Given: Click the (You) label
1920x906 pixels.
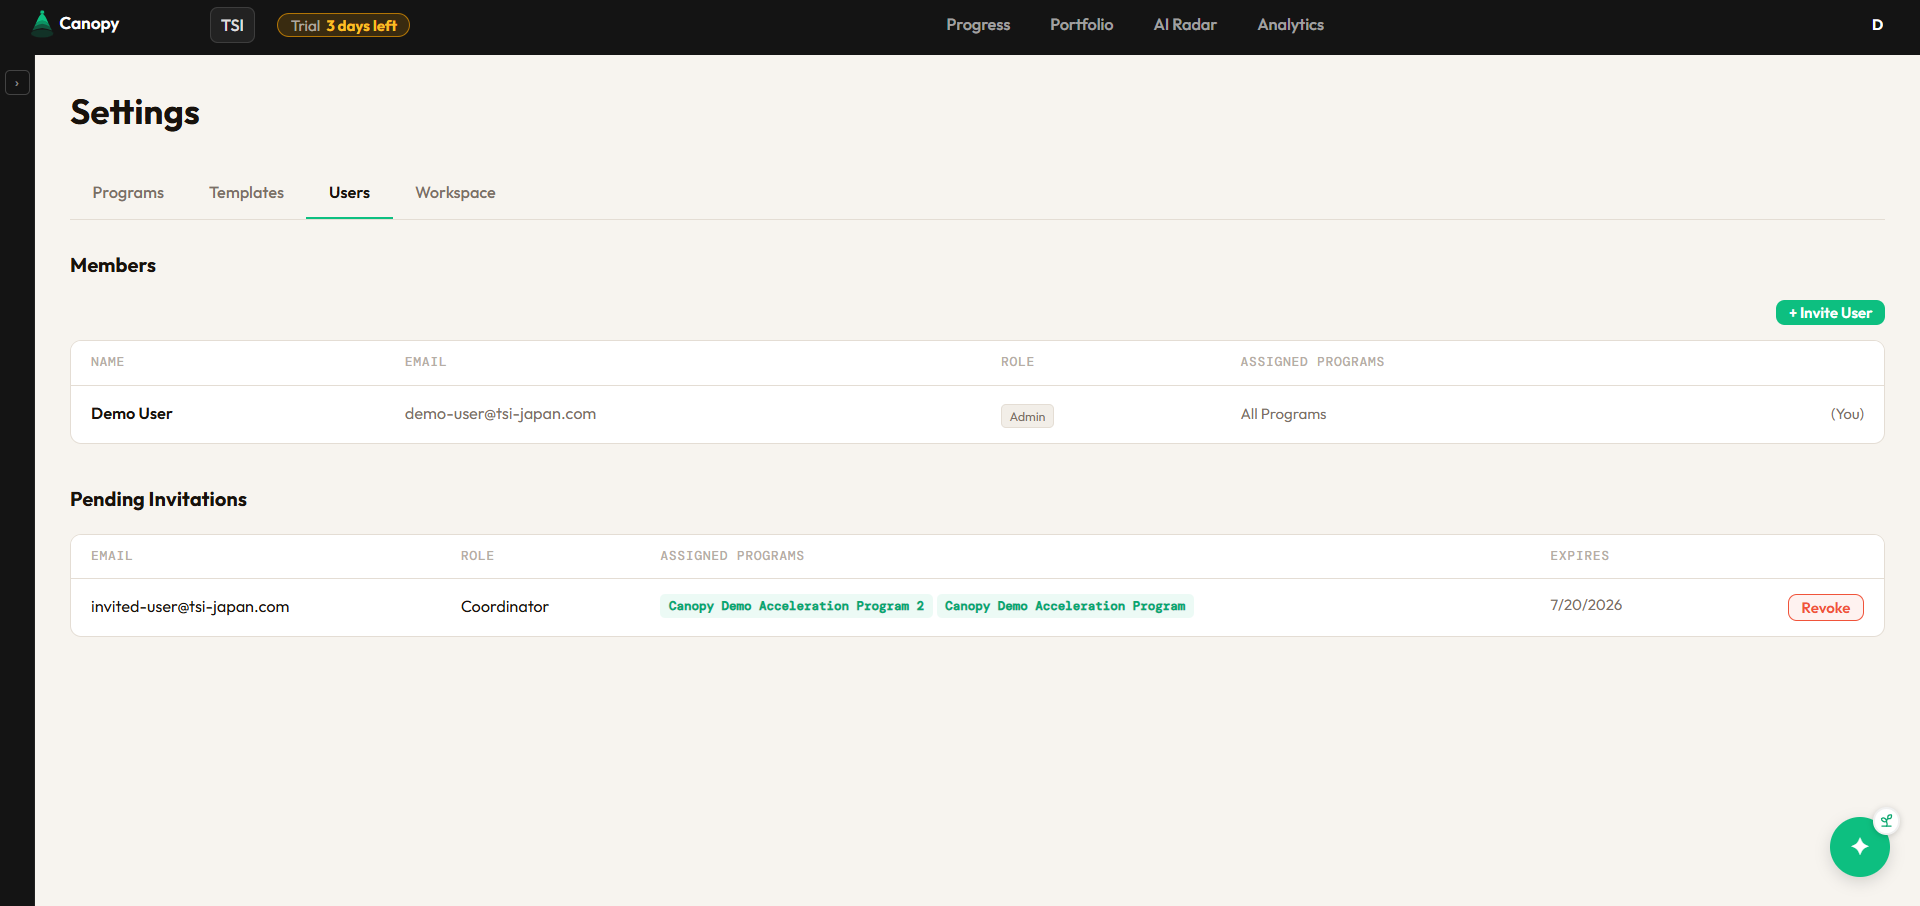Looking at the screenshot, I should (1847, 414).
